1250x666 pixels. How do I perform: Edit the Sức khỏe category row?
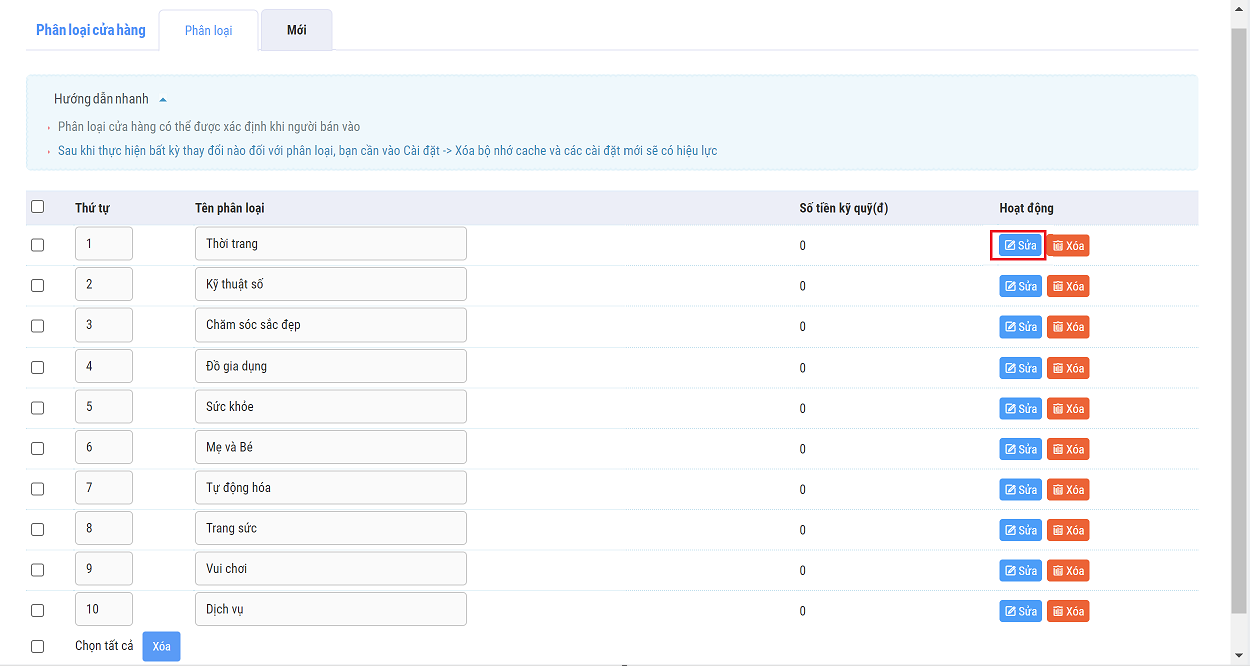click(1020, 409)
